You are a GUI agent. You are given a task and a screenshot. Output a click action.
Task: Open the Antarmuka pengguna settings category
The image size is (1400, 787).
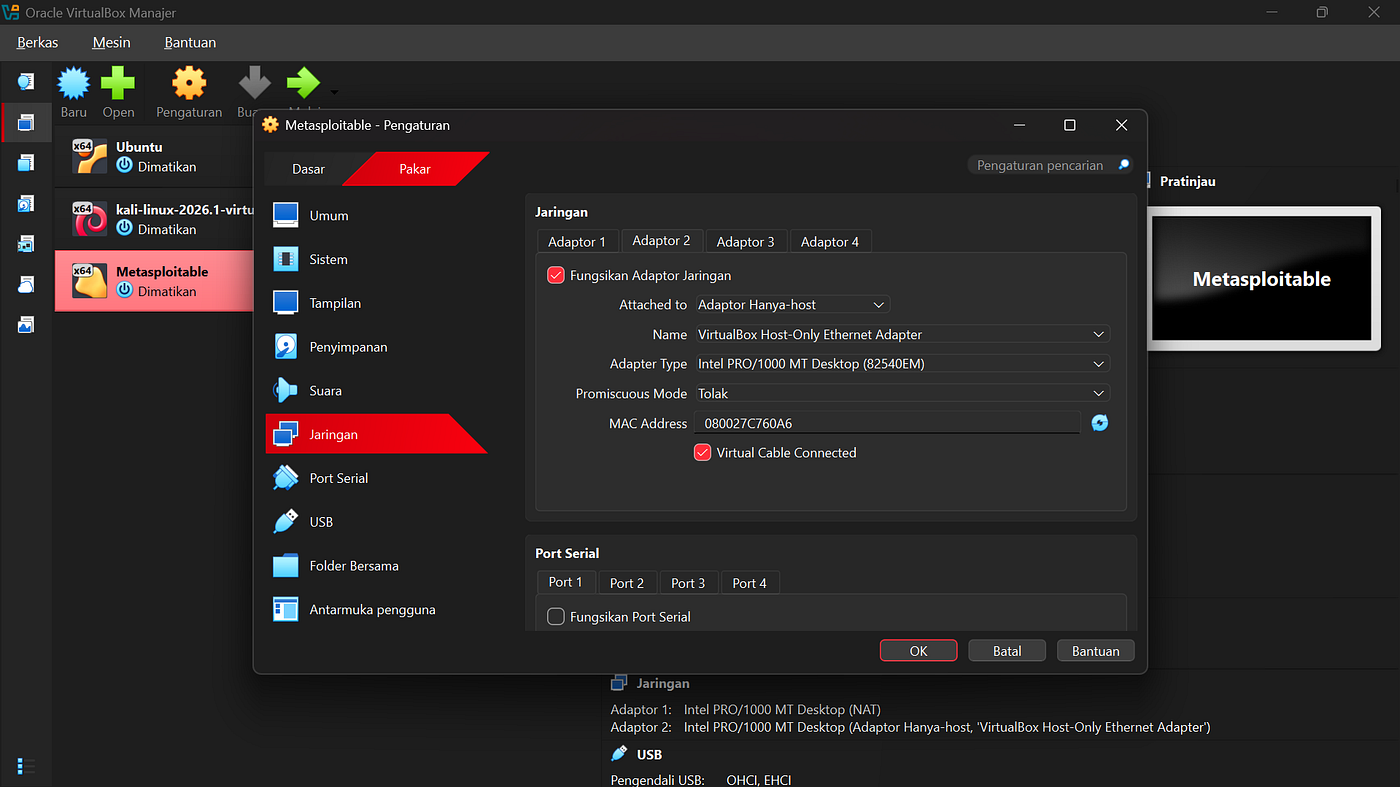click(375, 610)
